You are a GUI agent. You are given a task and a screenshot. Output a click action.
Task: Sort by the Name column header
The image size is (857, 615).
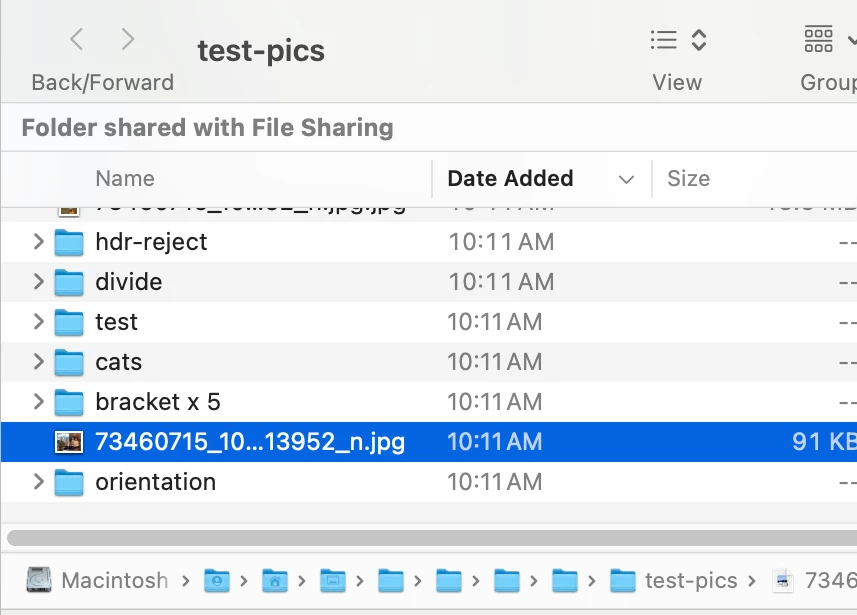click(125, 179)
